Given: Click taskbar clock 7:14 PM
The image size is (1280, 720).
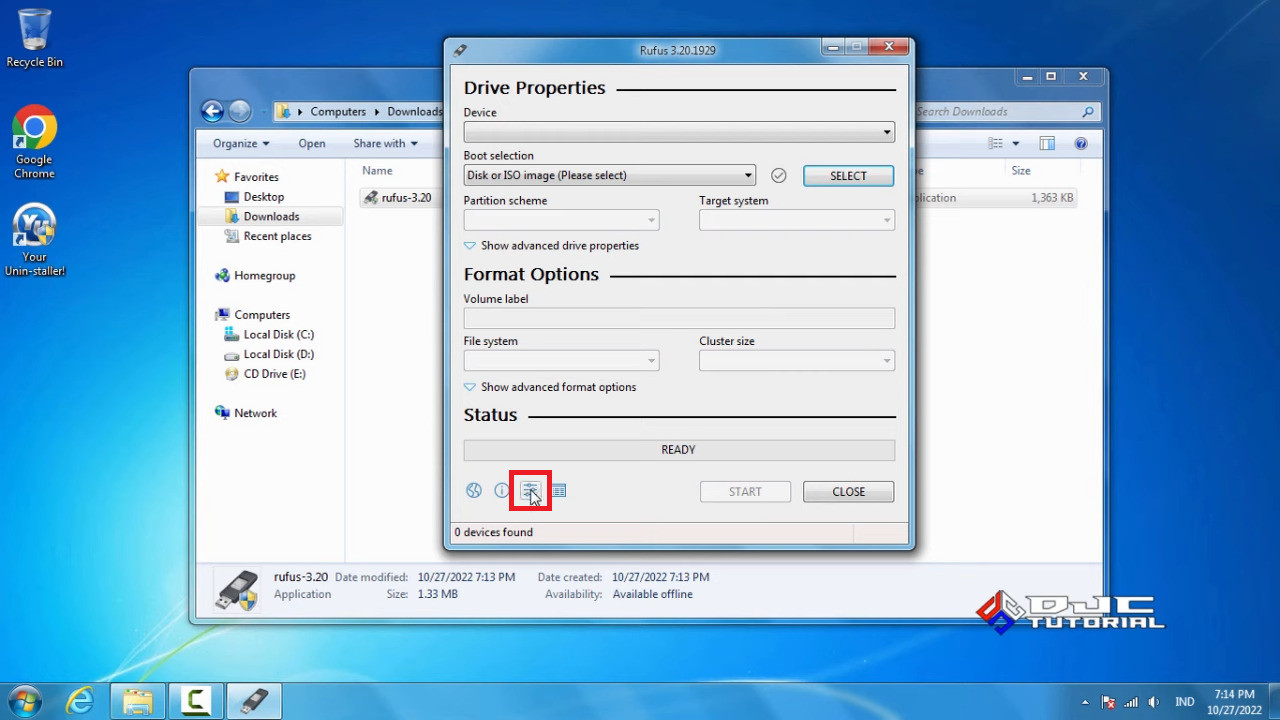Looking at the screenshot, I should (x=1234, y=701).
